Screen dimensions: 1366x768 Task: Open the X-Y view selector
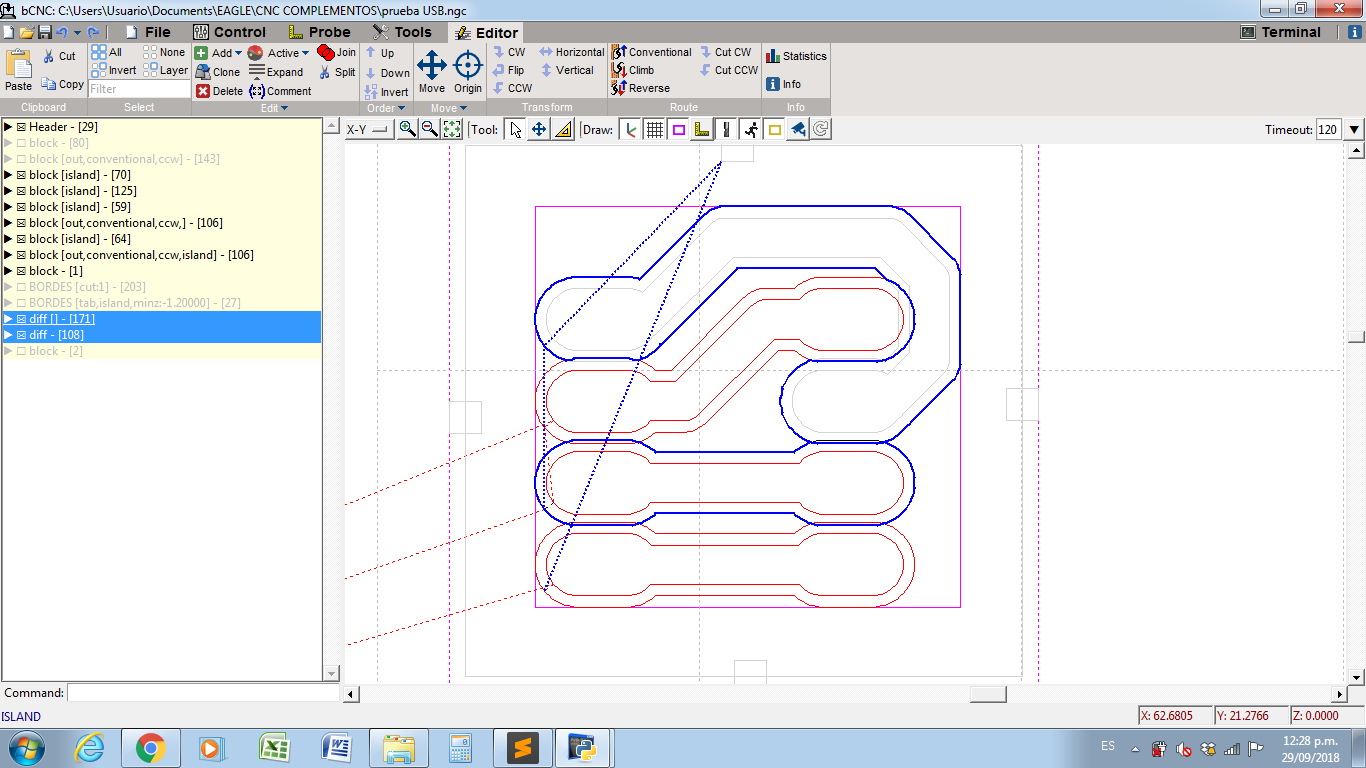369,129
